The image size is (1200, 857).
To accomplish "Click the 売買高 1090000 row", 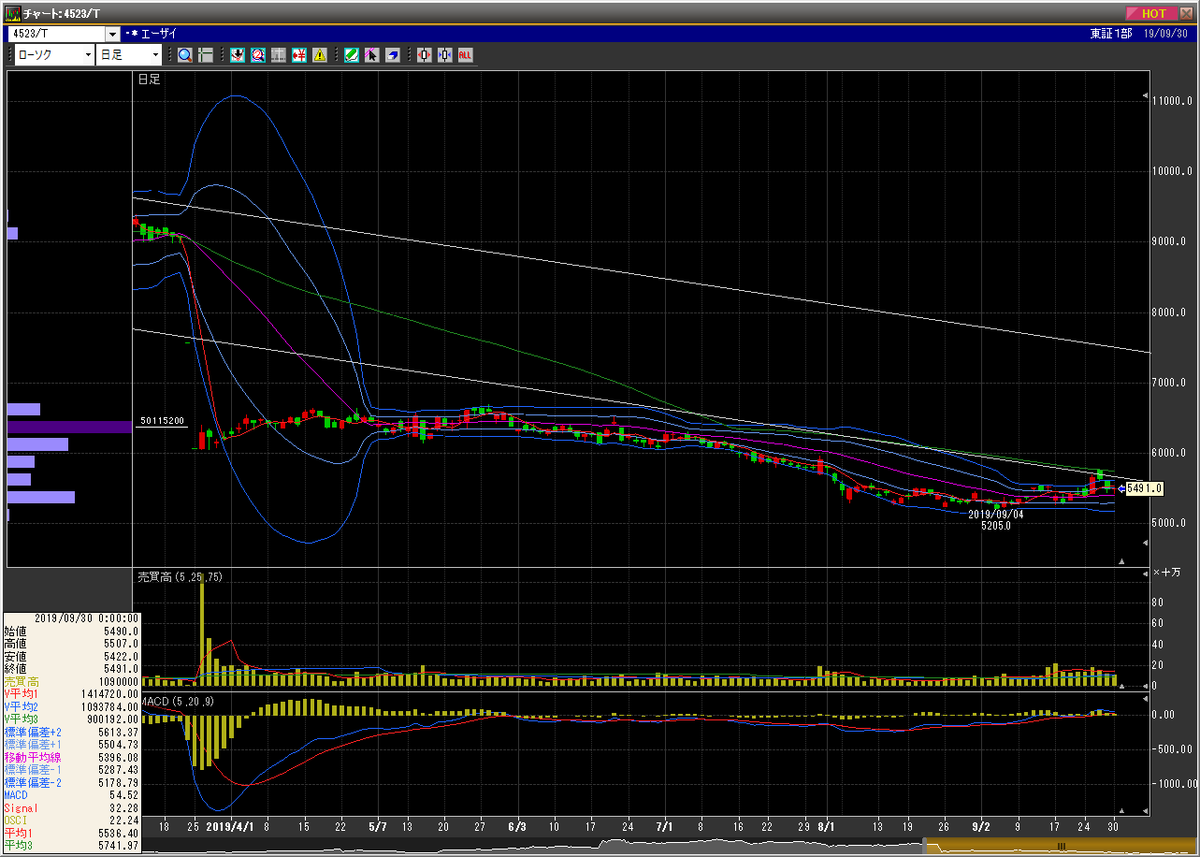I will pyautogui.click(x=71, y=681).
